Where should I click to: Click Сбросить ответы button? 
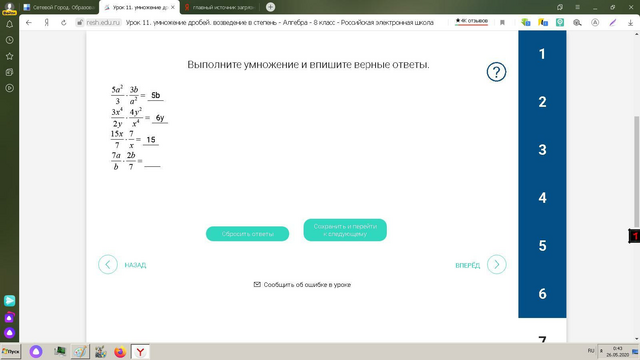[247, 234]
